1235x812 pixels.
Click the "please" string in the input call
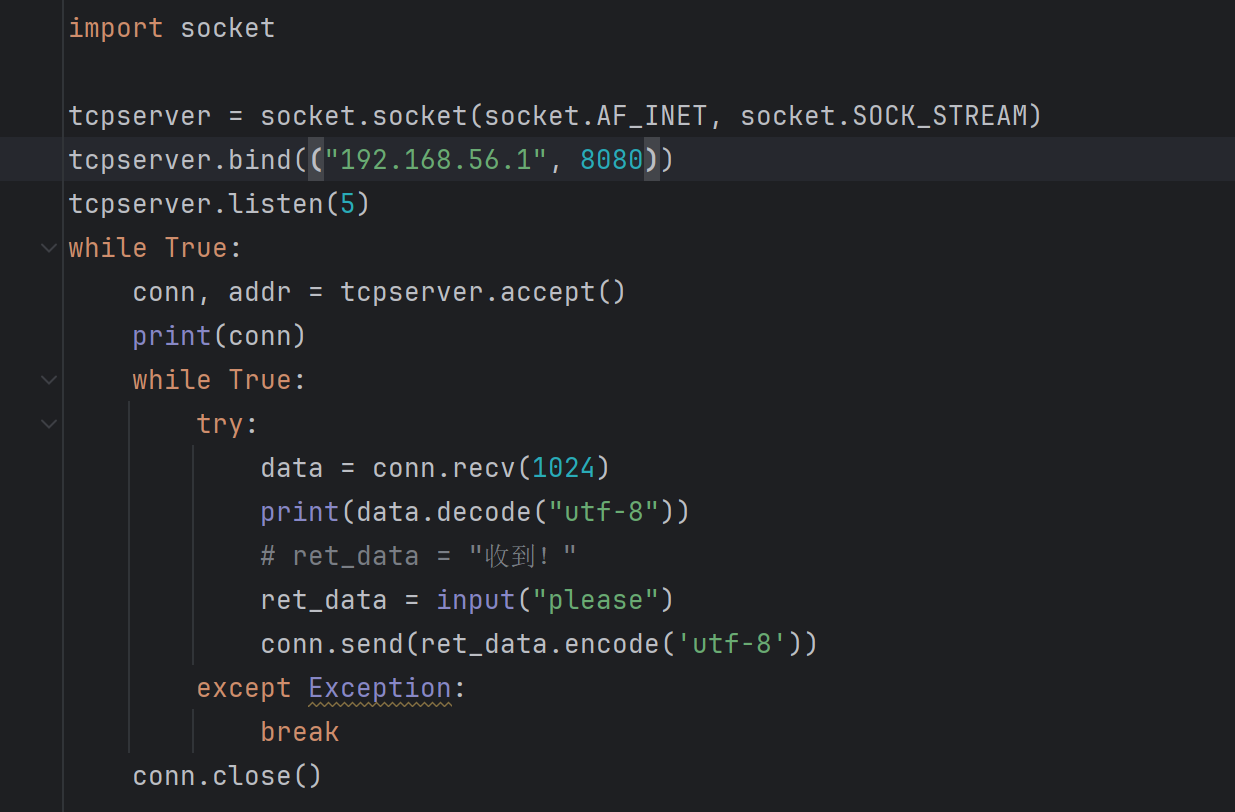(595, 600)
